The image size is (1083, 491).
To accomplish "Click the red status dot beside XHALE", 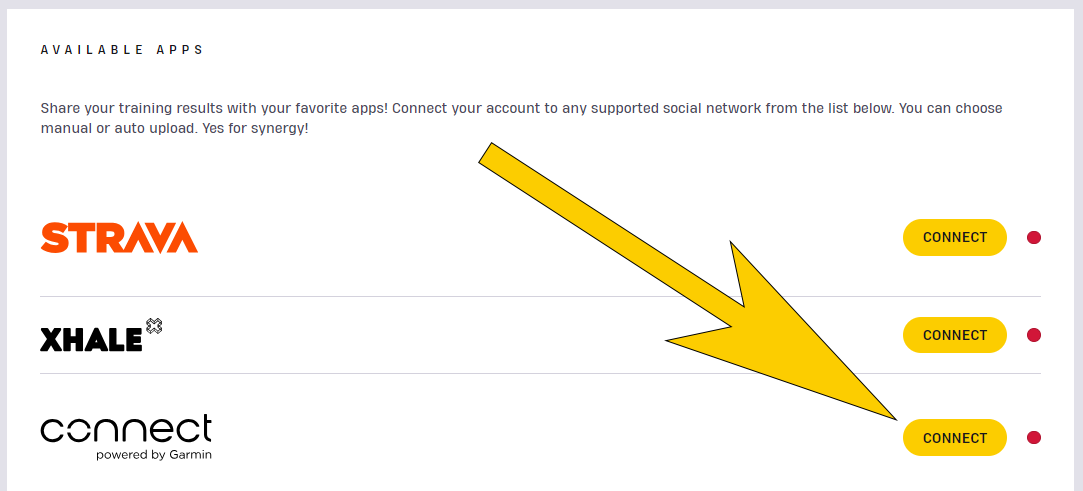I will click(1034, 335).
